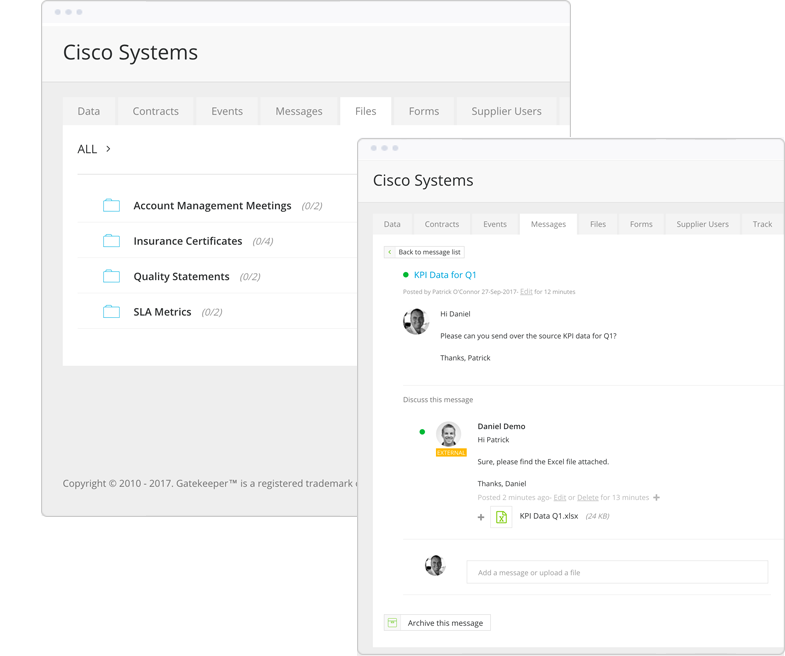This screenshot has width=785, height=656.
Task: Click the Edit link on Patrick's original post
Action: [526, 292]
